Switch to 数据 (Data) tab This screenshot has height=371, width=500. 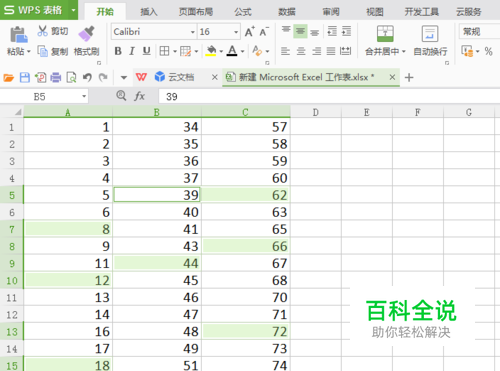point(287,12)
